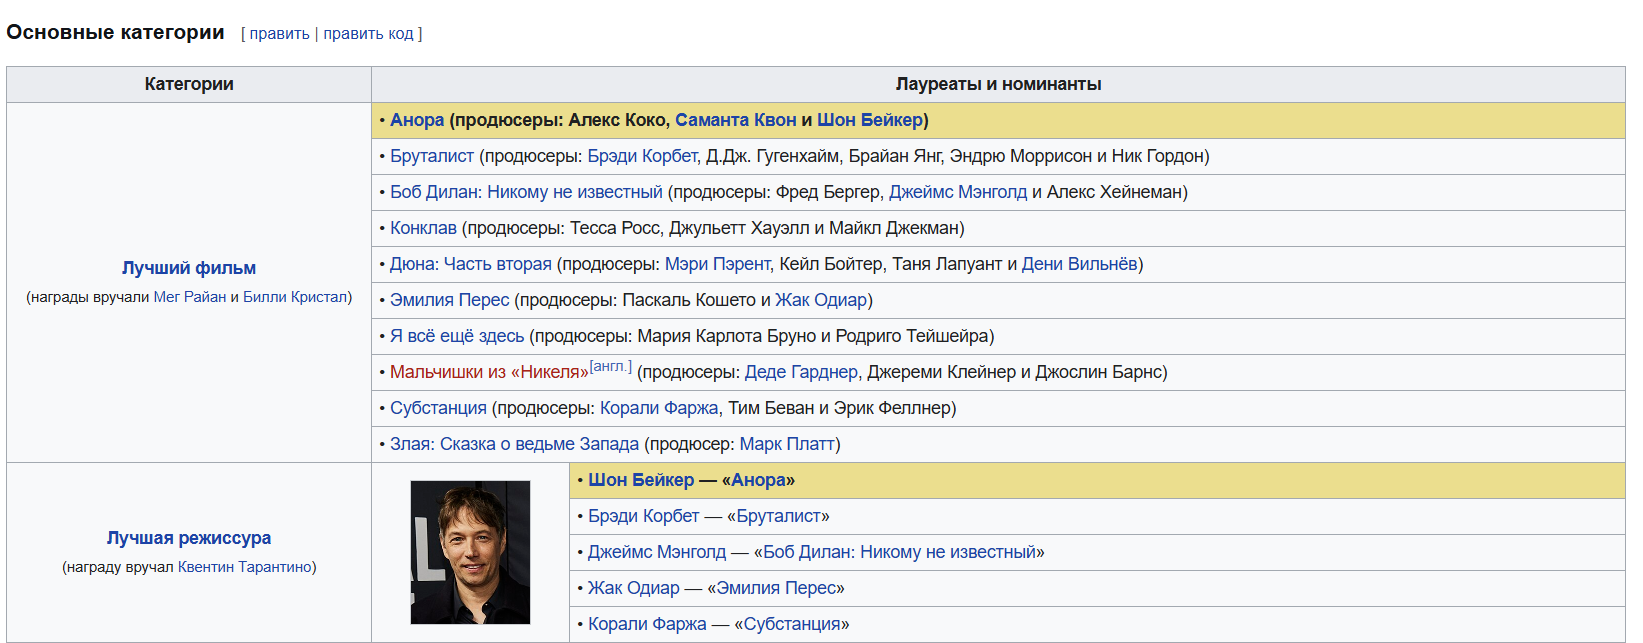Open the «Конклав» film link
Image resolution: width=1643 pixels, height=643 pixels.
pos(423,228)
